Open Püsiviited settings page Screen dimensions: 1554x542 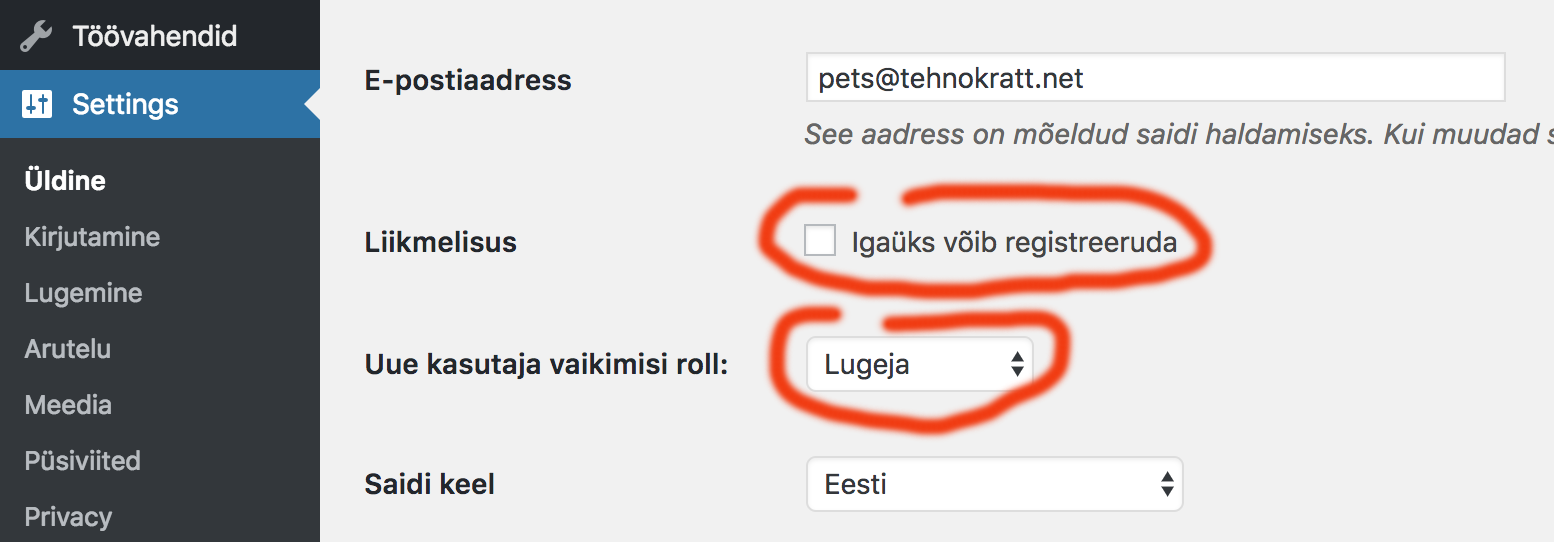pos(83,461)
